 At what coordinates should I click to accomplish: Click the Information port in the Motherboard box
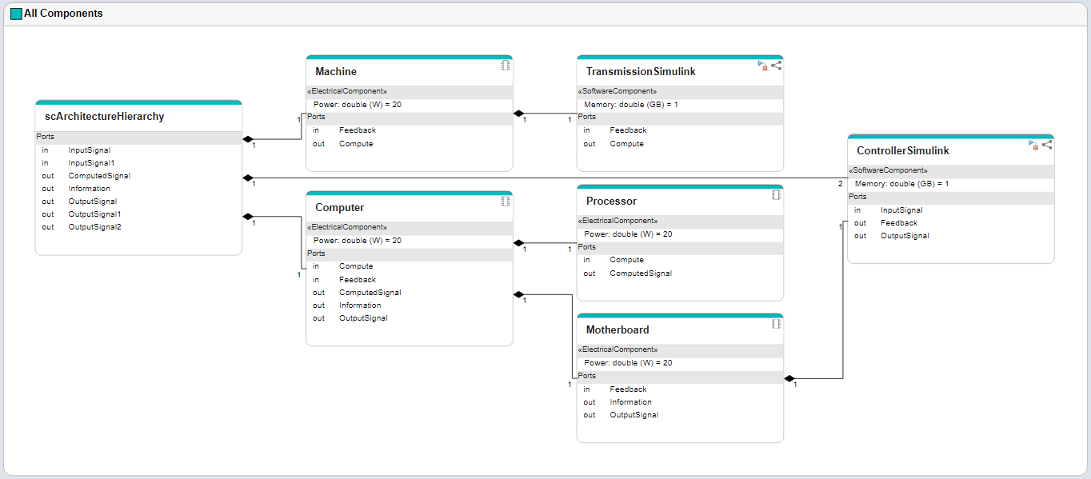(631, 402)
